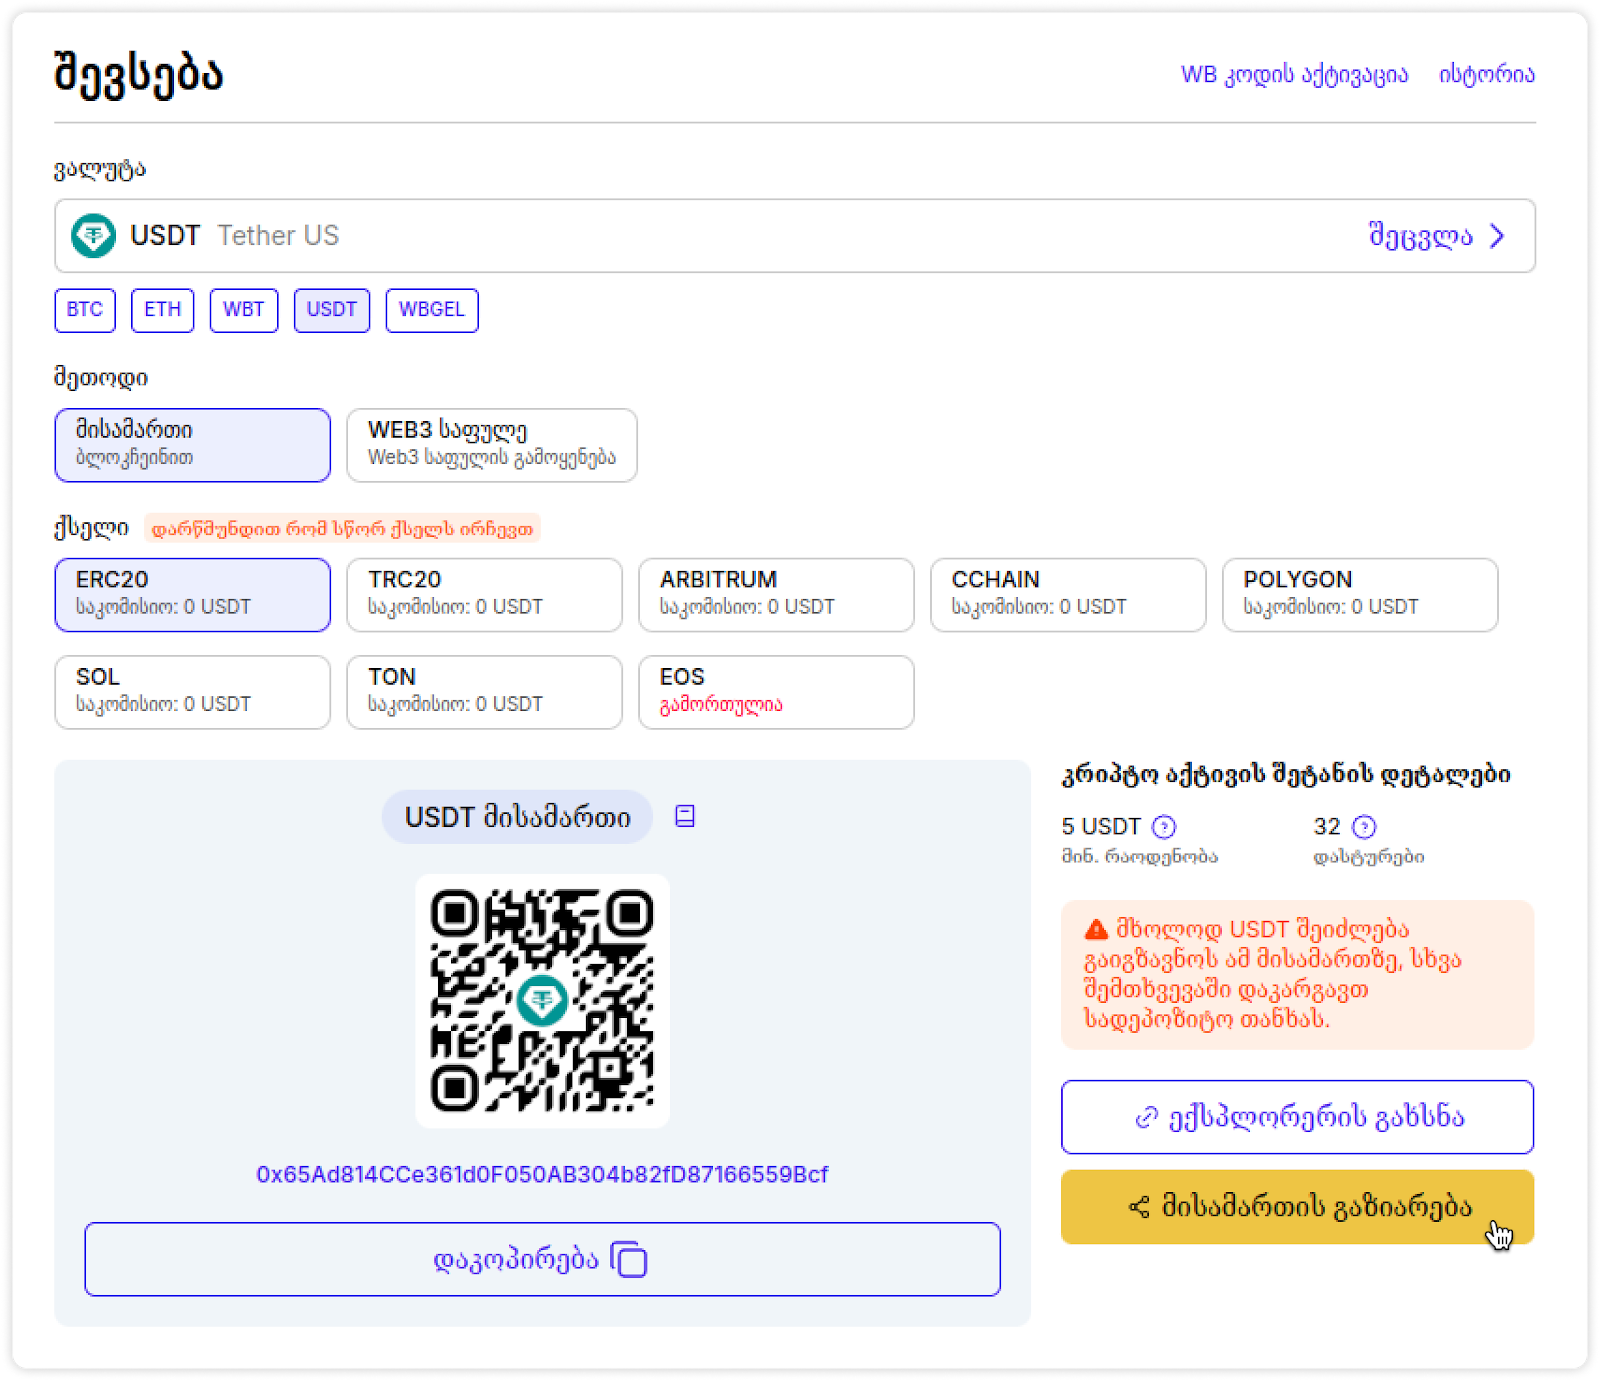1600x1381 pixels.
Task: Click the link icon in explorer button
Action: pos(1146,1117)
